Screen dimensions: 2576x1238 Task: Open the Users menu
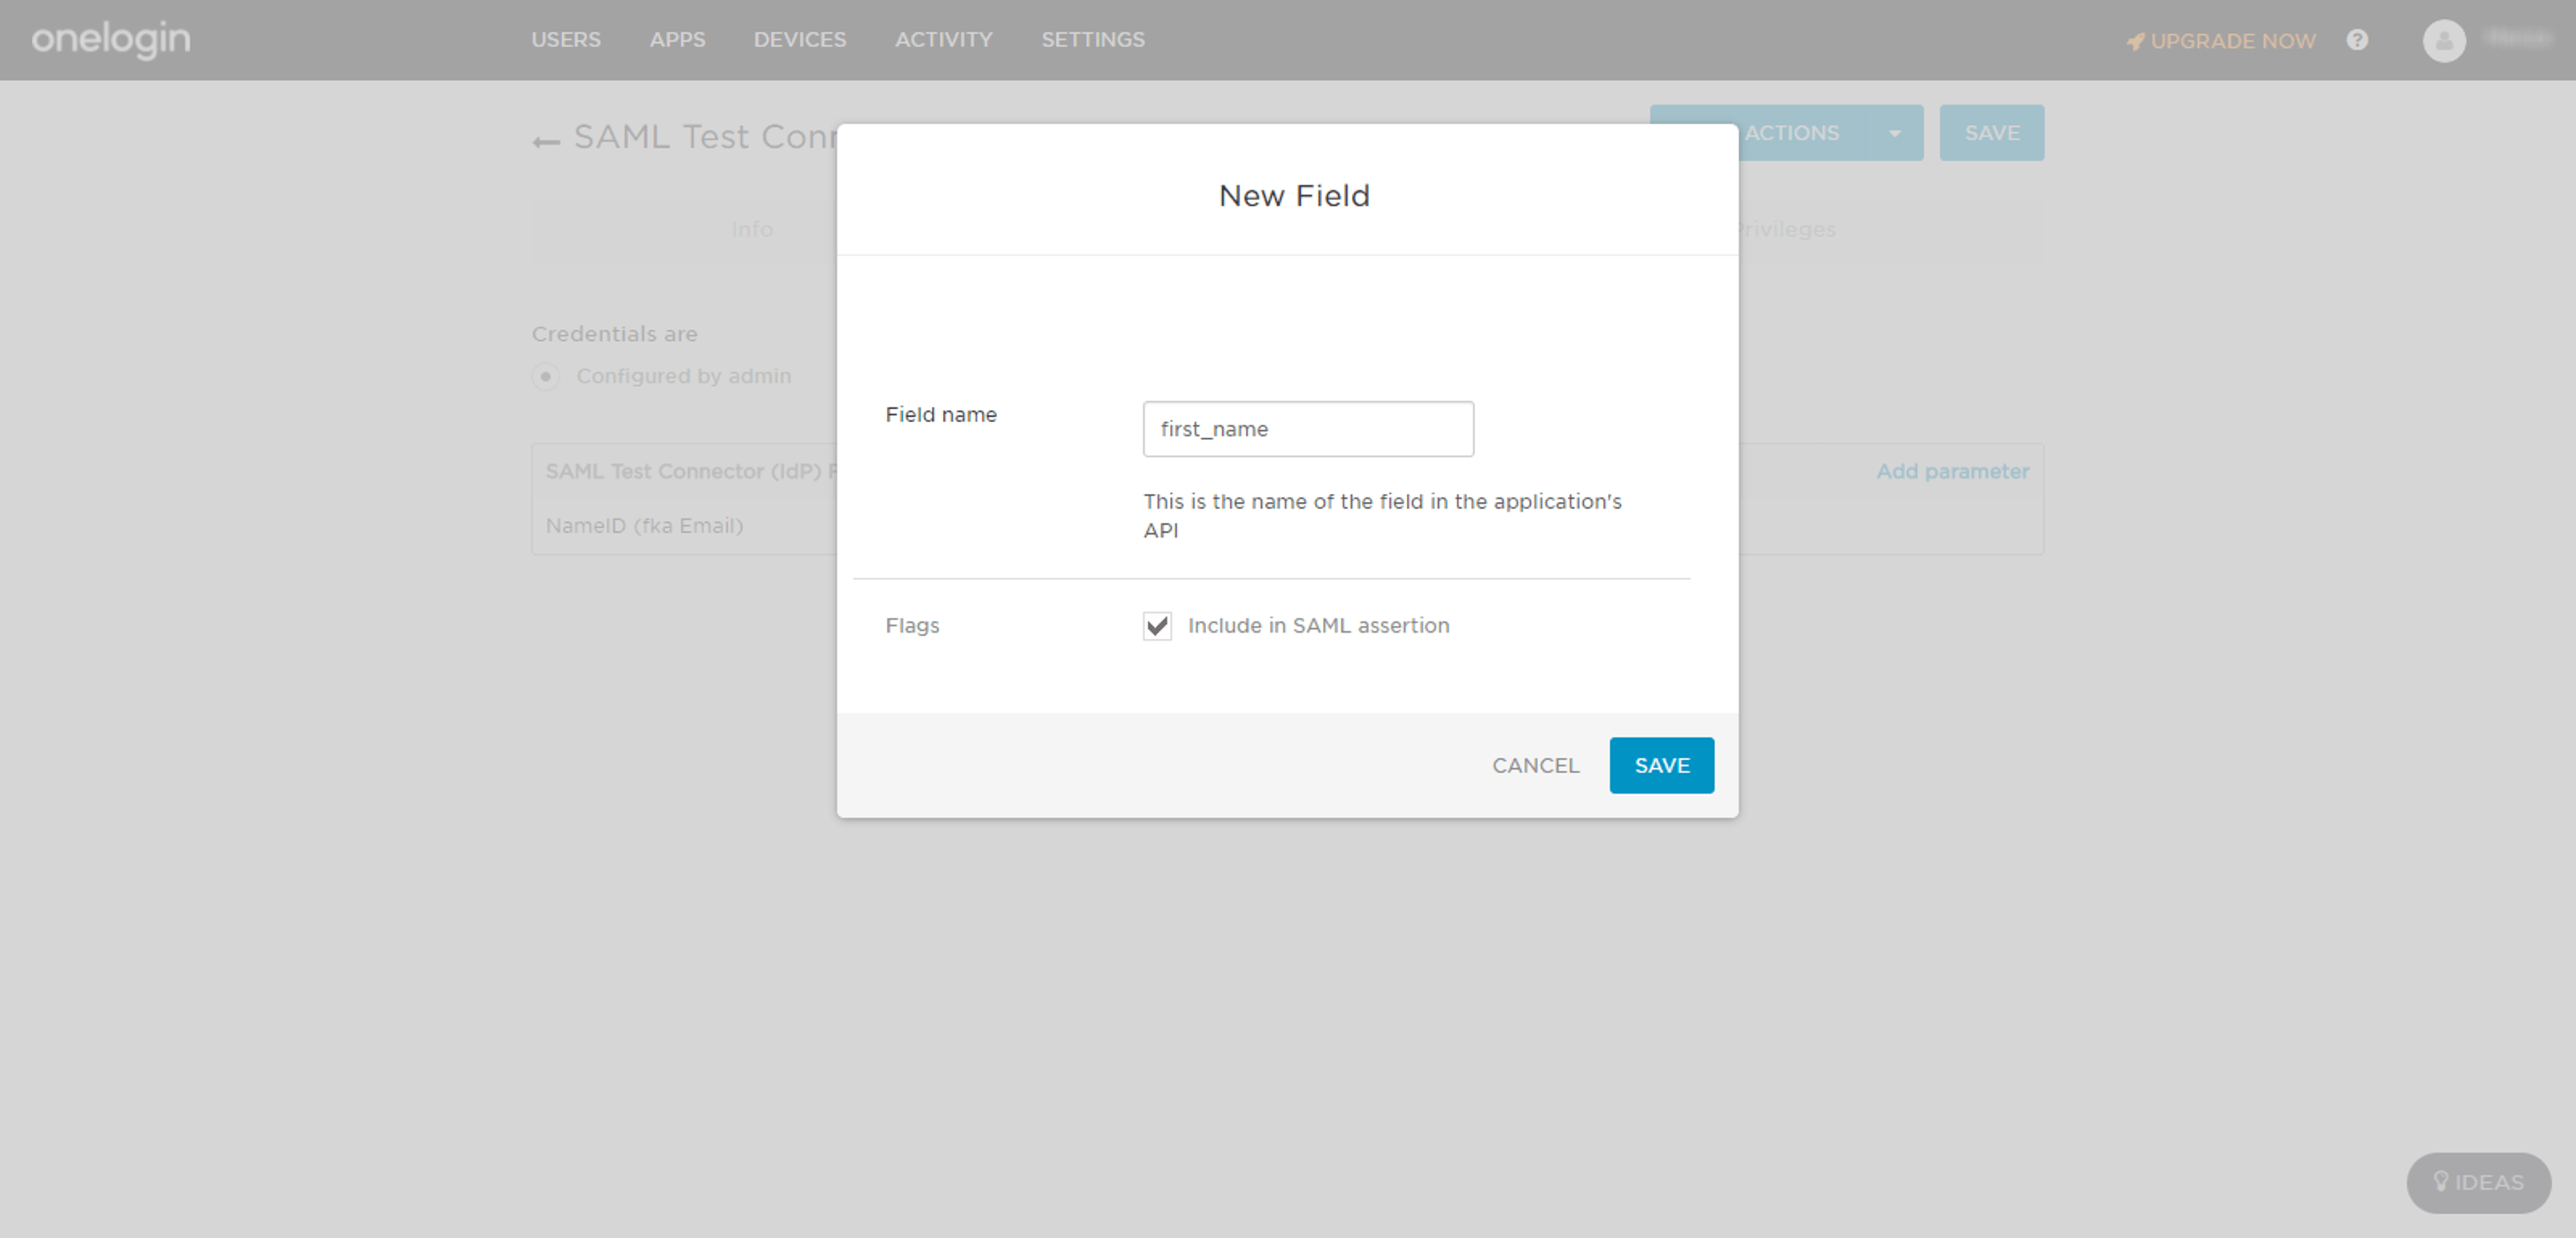[x=566, y=40]
